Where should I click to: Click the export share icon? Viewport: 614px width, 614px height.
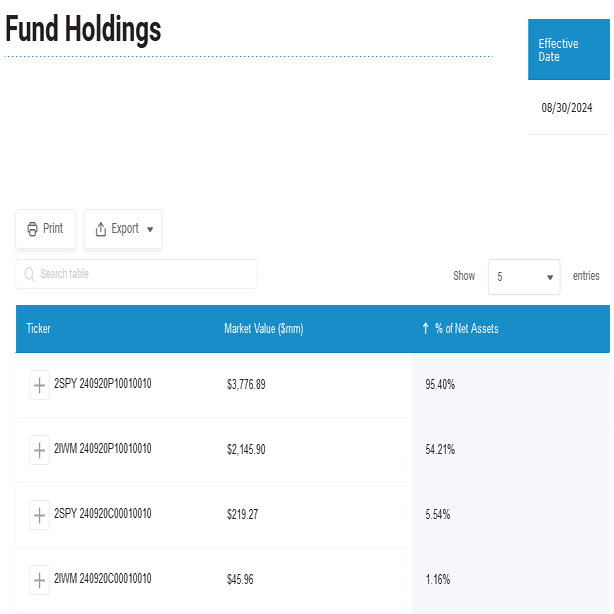pyautogui.click(x=100, y=229)
